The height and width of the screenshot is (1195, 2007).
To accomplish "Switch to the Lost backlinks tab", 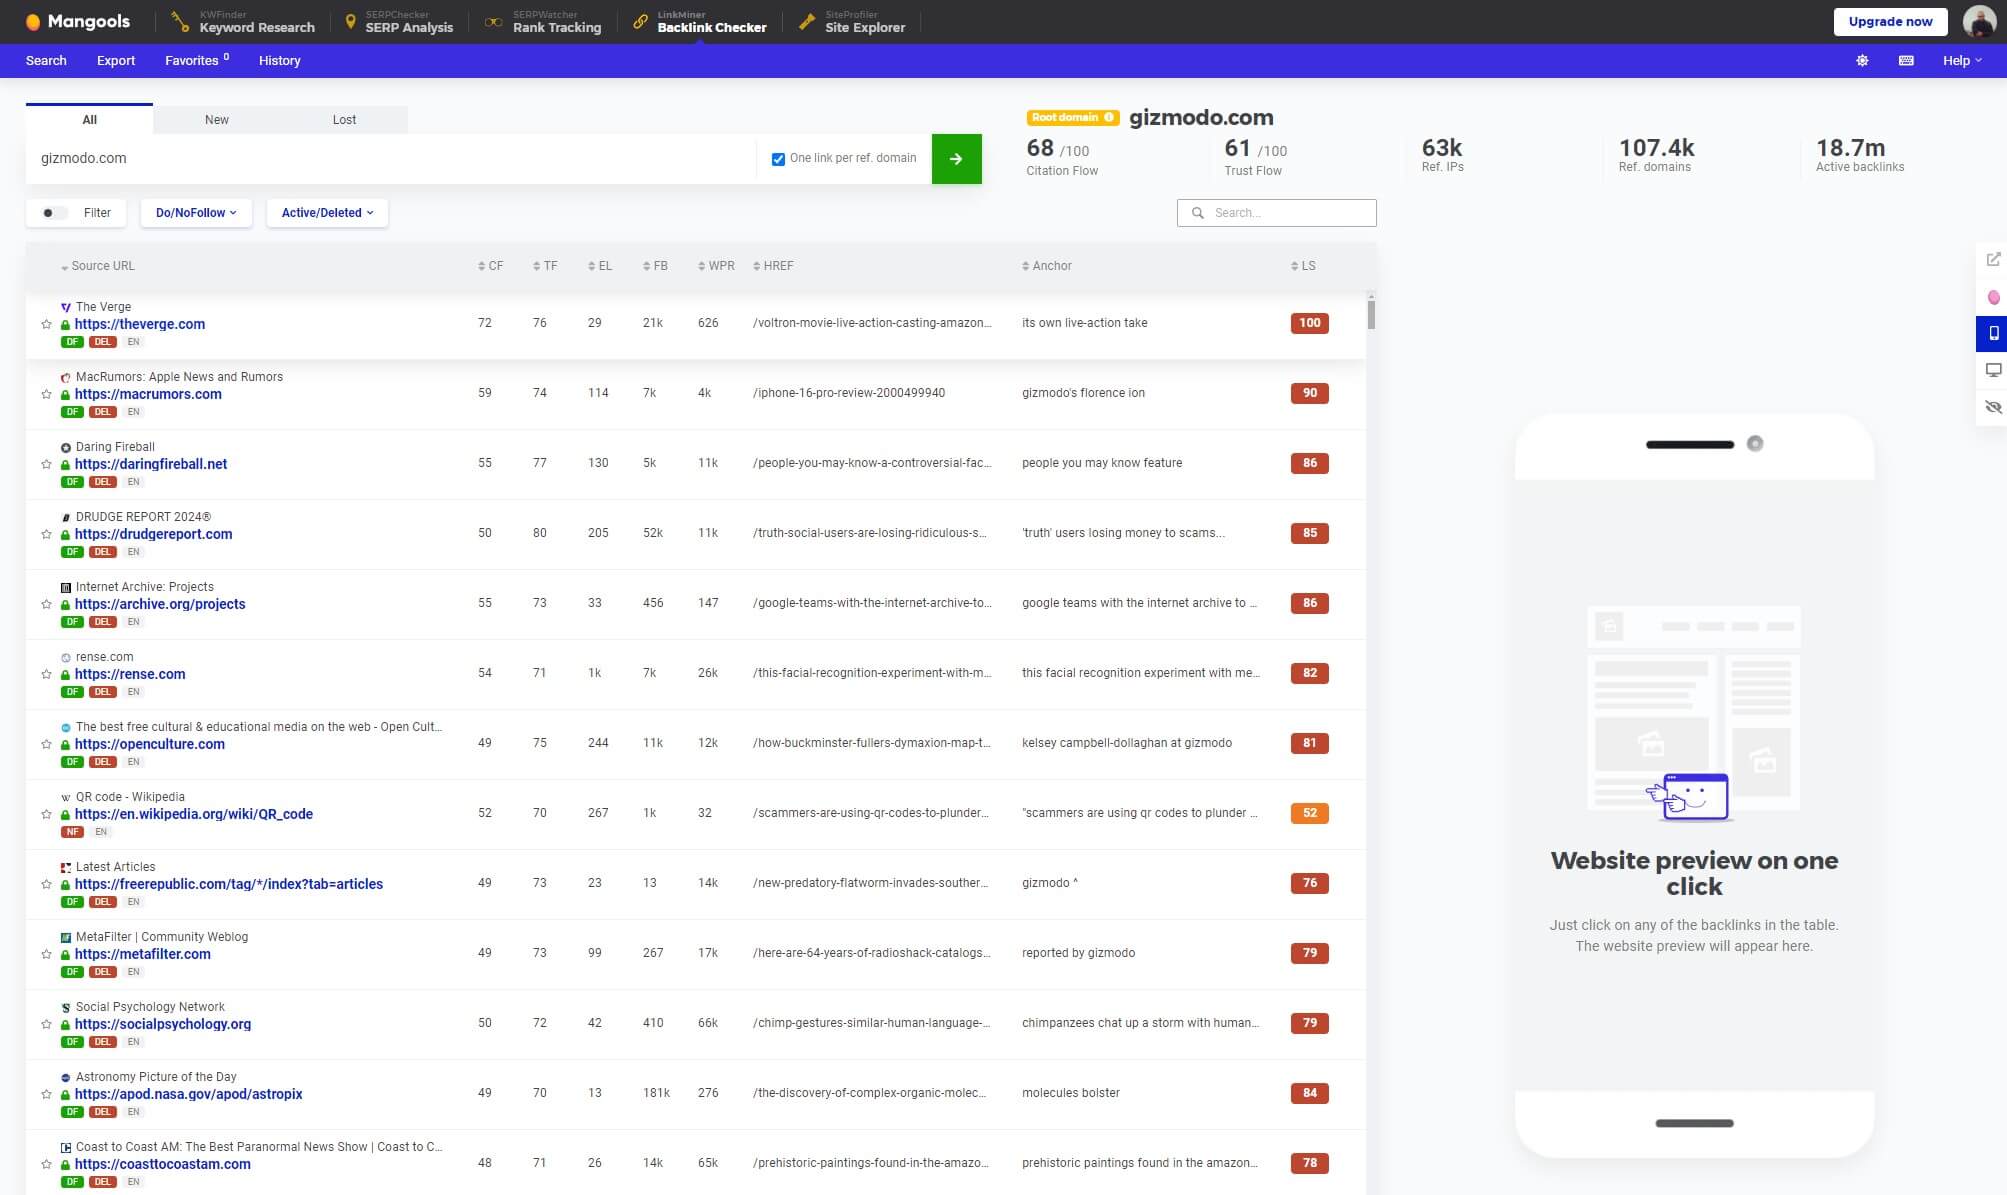I will [344, 120].
